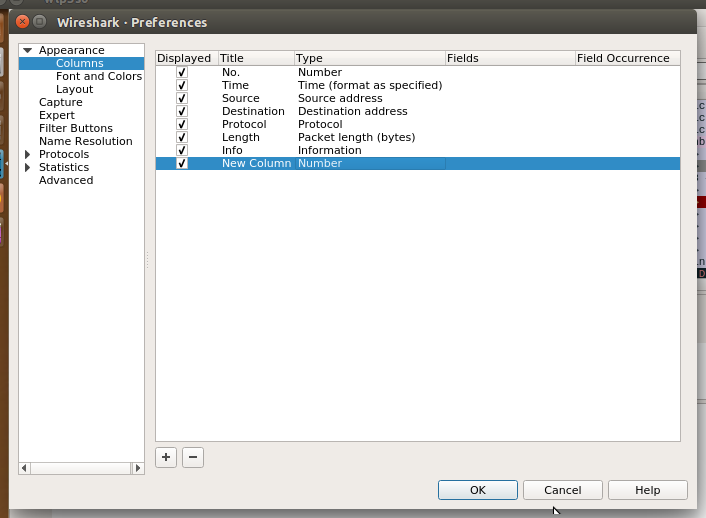Click the Title column header

click(256, 58)
